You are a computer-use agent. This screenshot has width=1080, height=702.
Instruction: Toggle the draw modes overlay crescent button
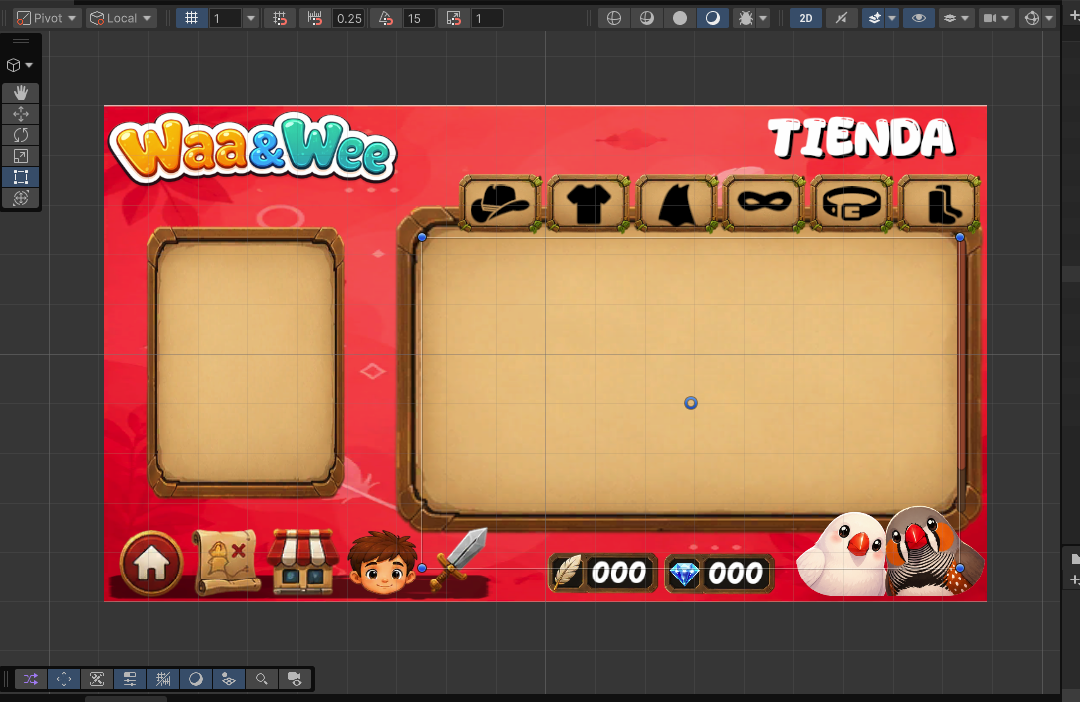coord(196,679)
